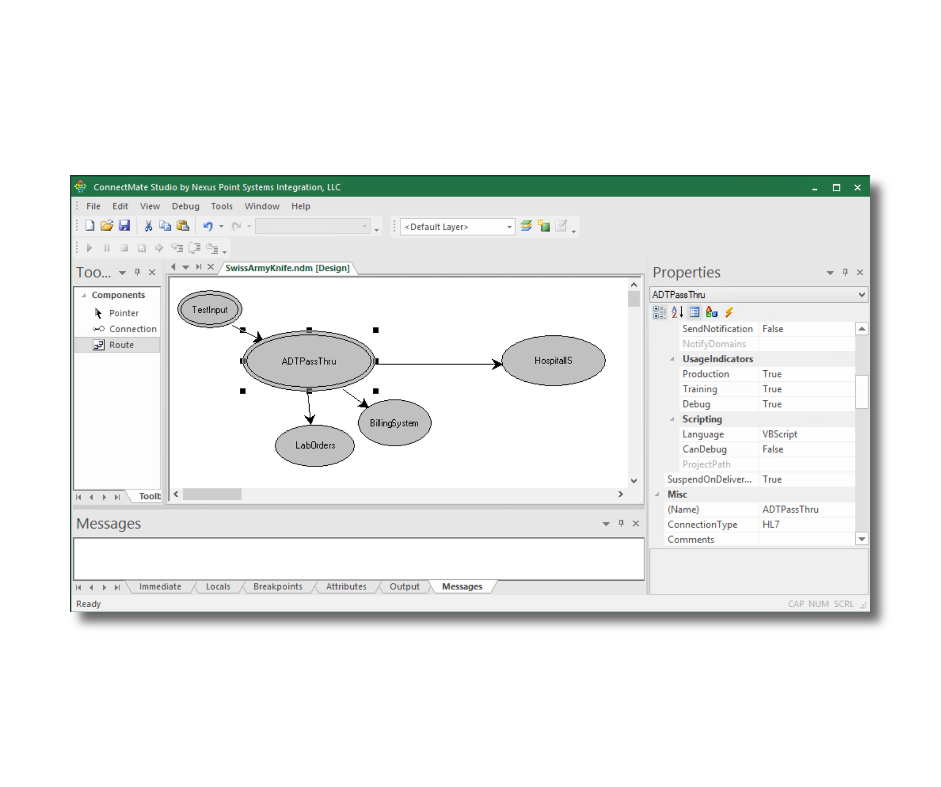Collapse the Scripting property group
941x787 pixels.
coord(672,420)
